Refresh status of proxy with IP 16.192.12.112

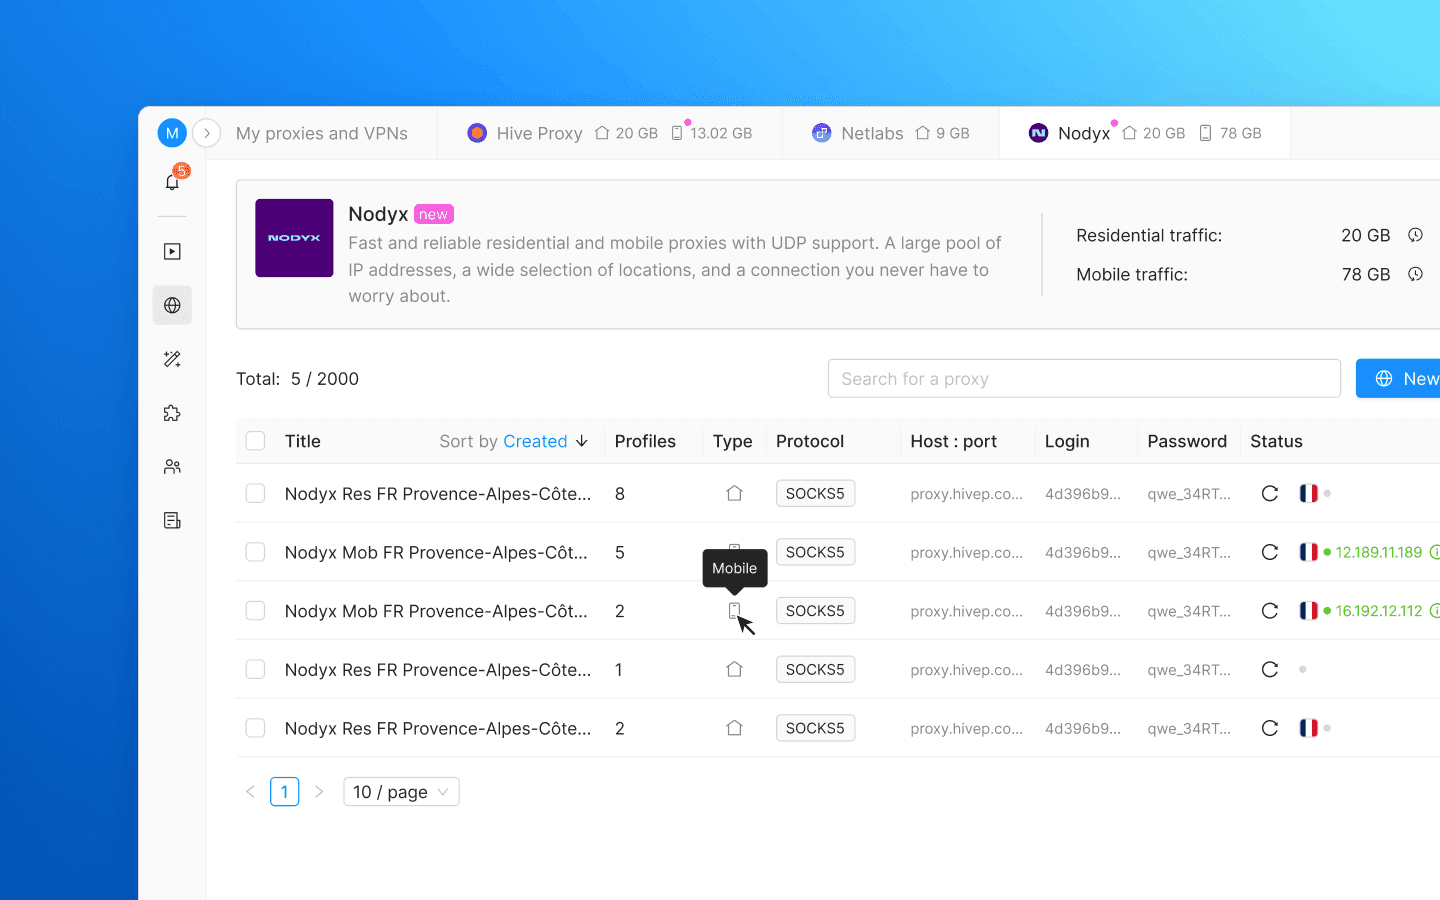pyautogui.click(x=1270, y=611)
